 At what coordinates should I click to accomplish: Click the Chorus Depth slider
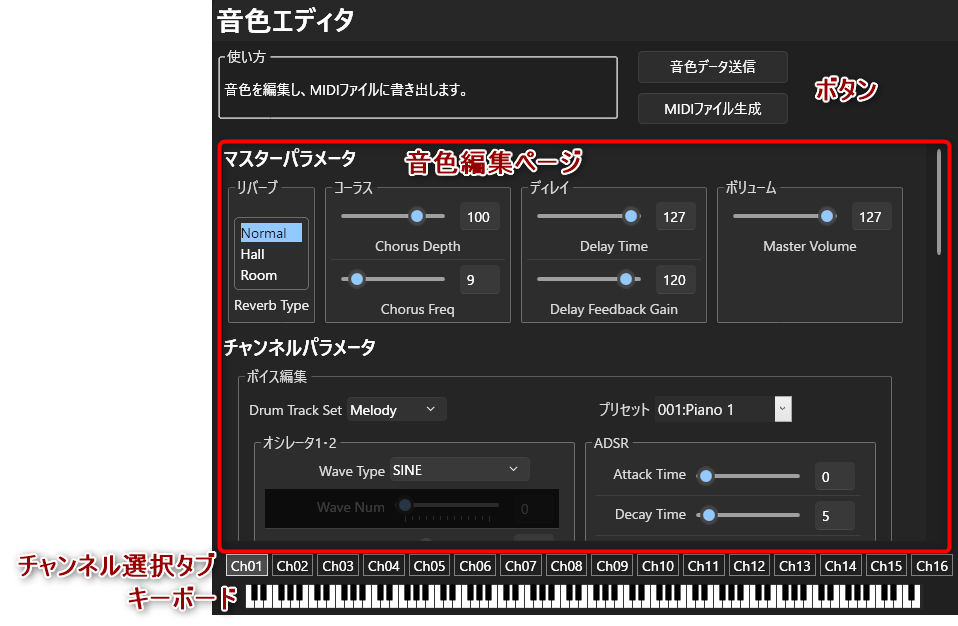393,216
